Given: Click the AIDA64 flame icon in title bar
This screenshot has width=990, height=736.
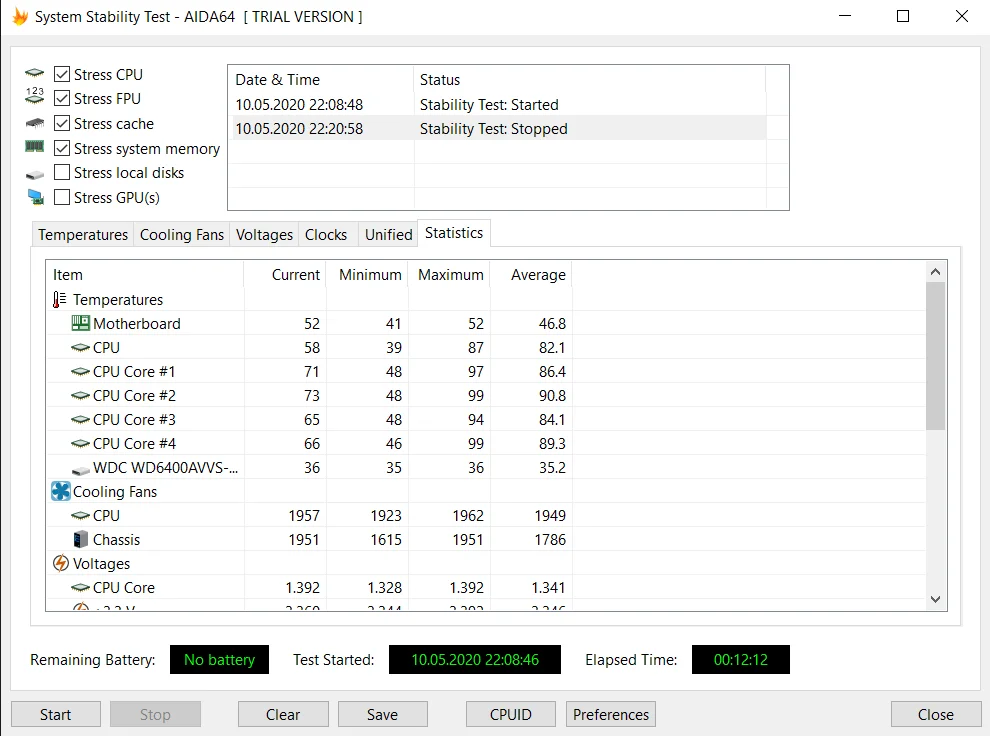Looking at the screenshot, I should point(20,16).
